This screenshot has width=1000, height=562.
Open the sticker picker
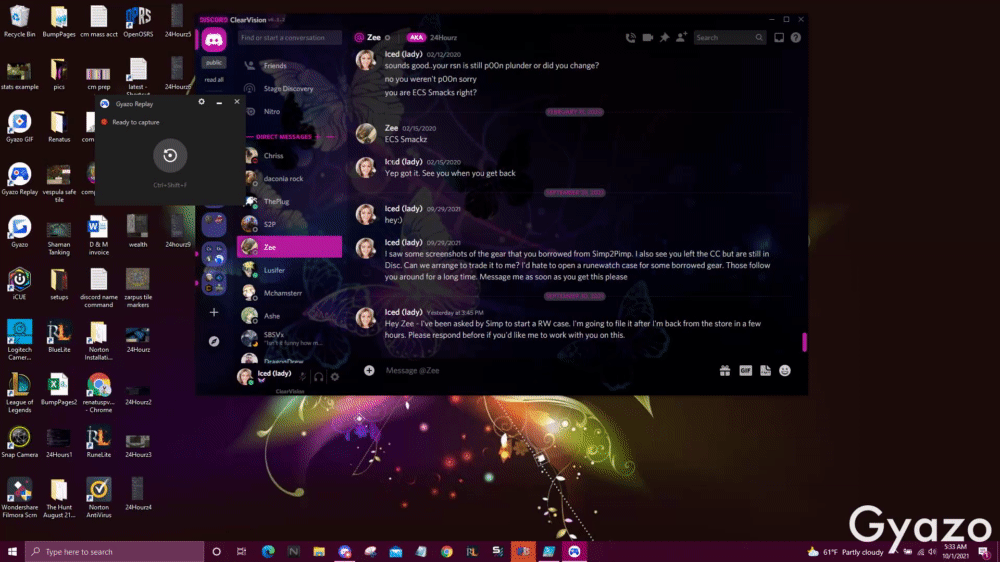pyautogui.click(x=765, y=371)
